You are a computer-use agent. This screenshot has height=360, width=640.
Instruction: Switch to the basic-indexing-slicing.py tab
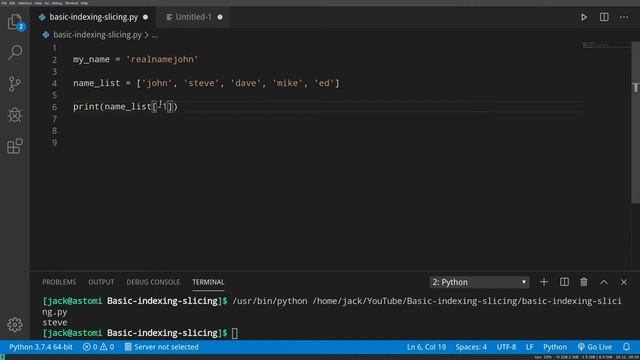(93, 17)
